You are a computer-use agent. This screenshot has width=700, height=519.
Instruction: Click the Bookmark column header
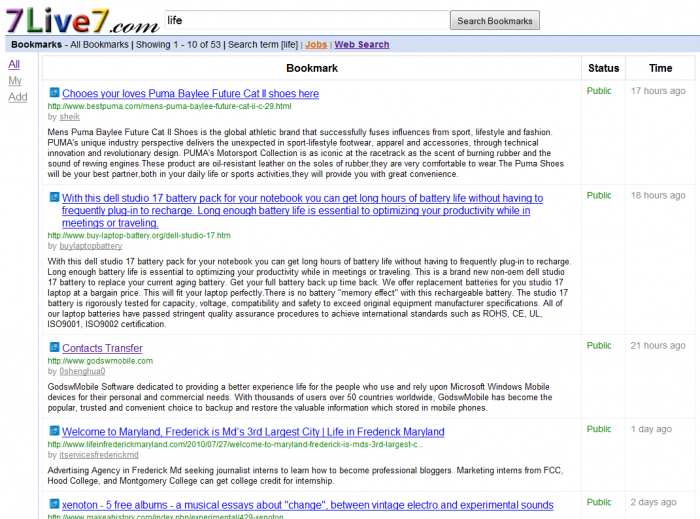click(x=312, y=68)
